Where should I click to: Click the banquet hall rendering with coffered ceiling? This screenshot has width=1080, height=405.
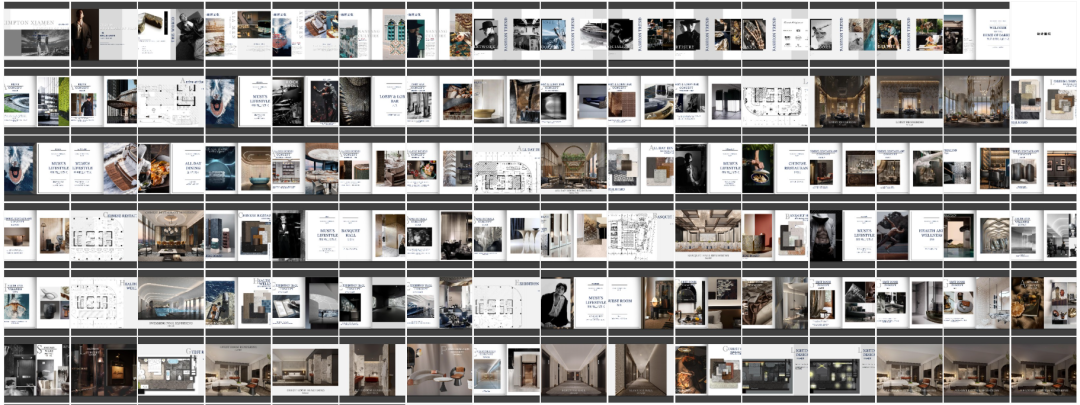click(x=708, y=234)
